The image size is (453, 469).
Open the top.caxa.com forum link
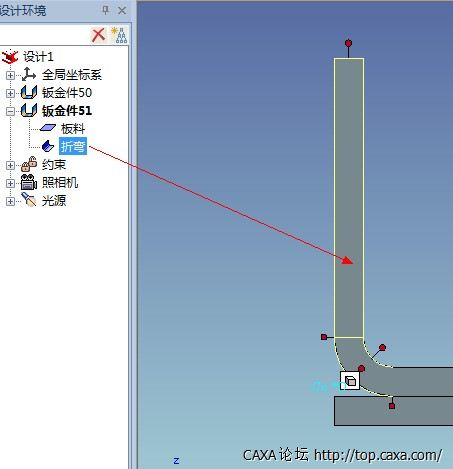click(x=378, y=455)
